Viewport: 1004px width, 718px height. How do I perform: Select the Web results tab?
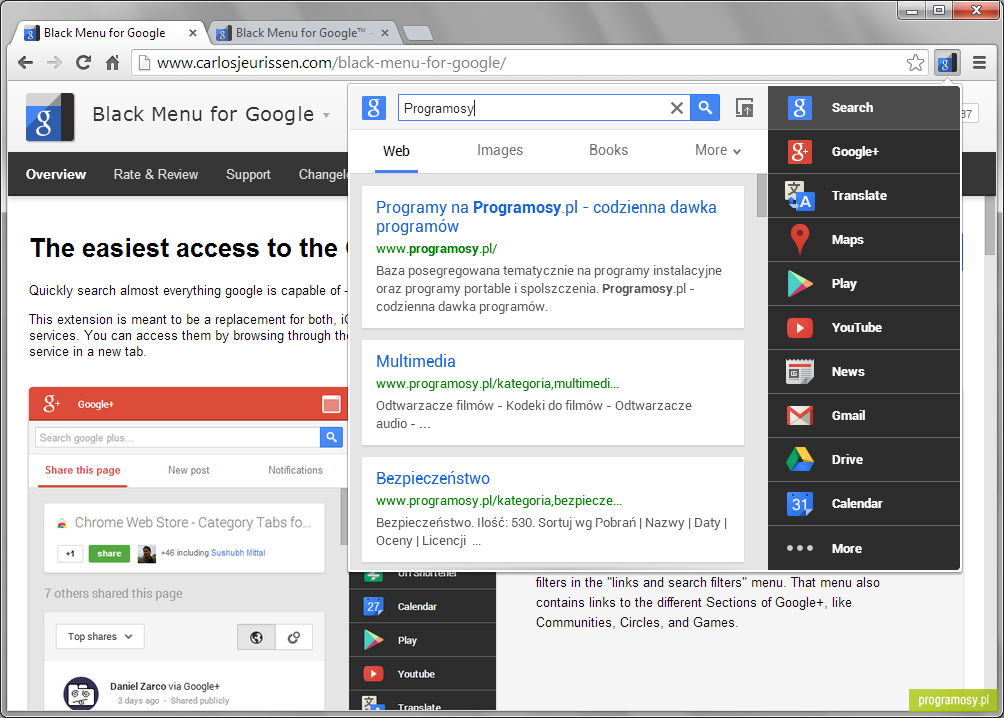[396, 151]
